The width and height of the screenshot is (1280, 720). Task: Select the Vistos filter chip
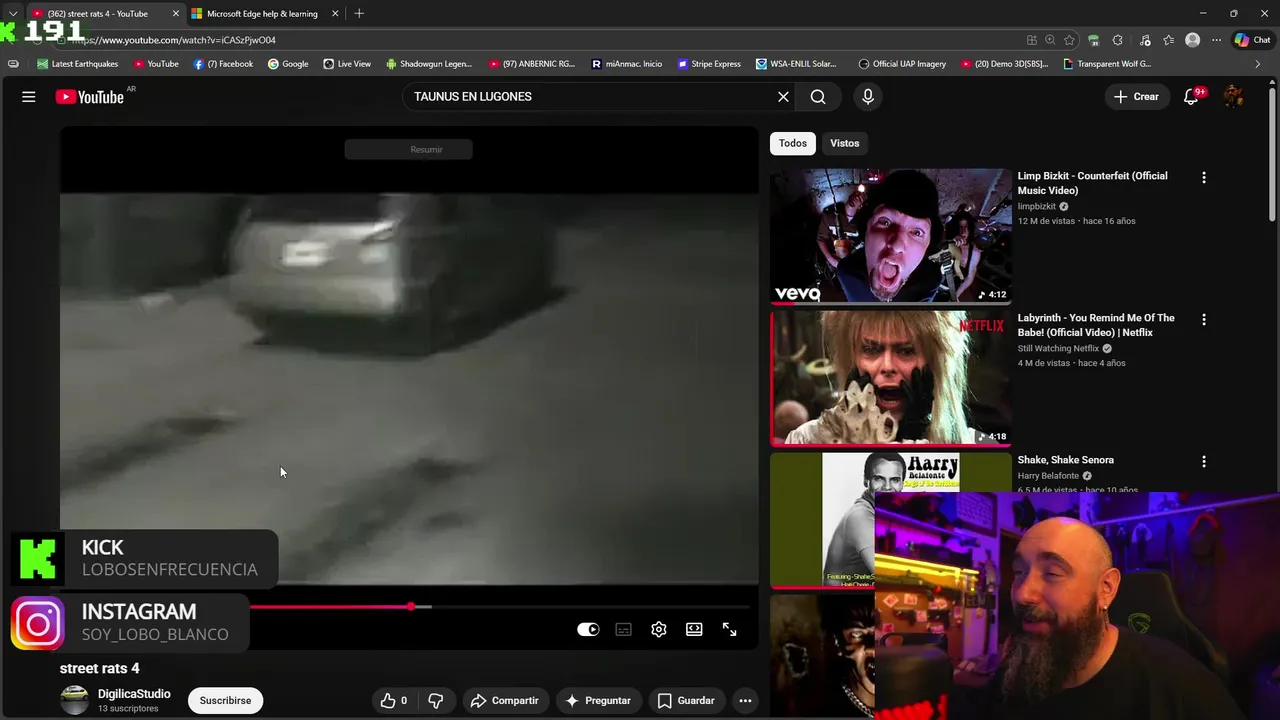844,143
